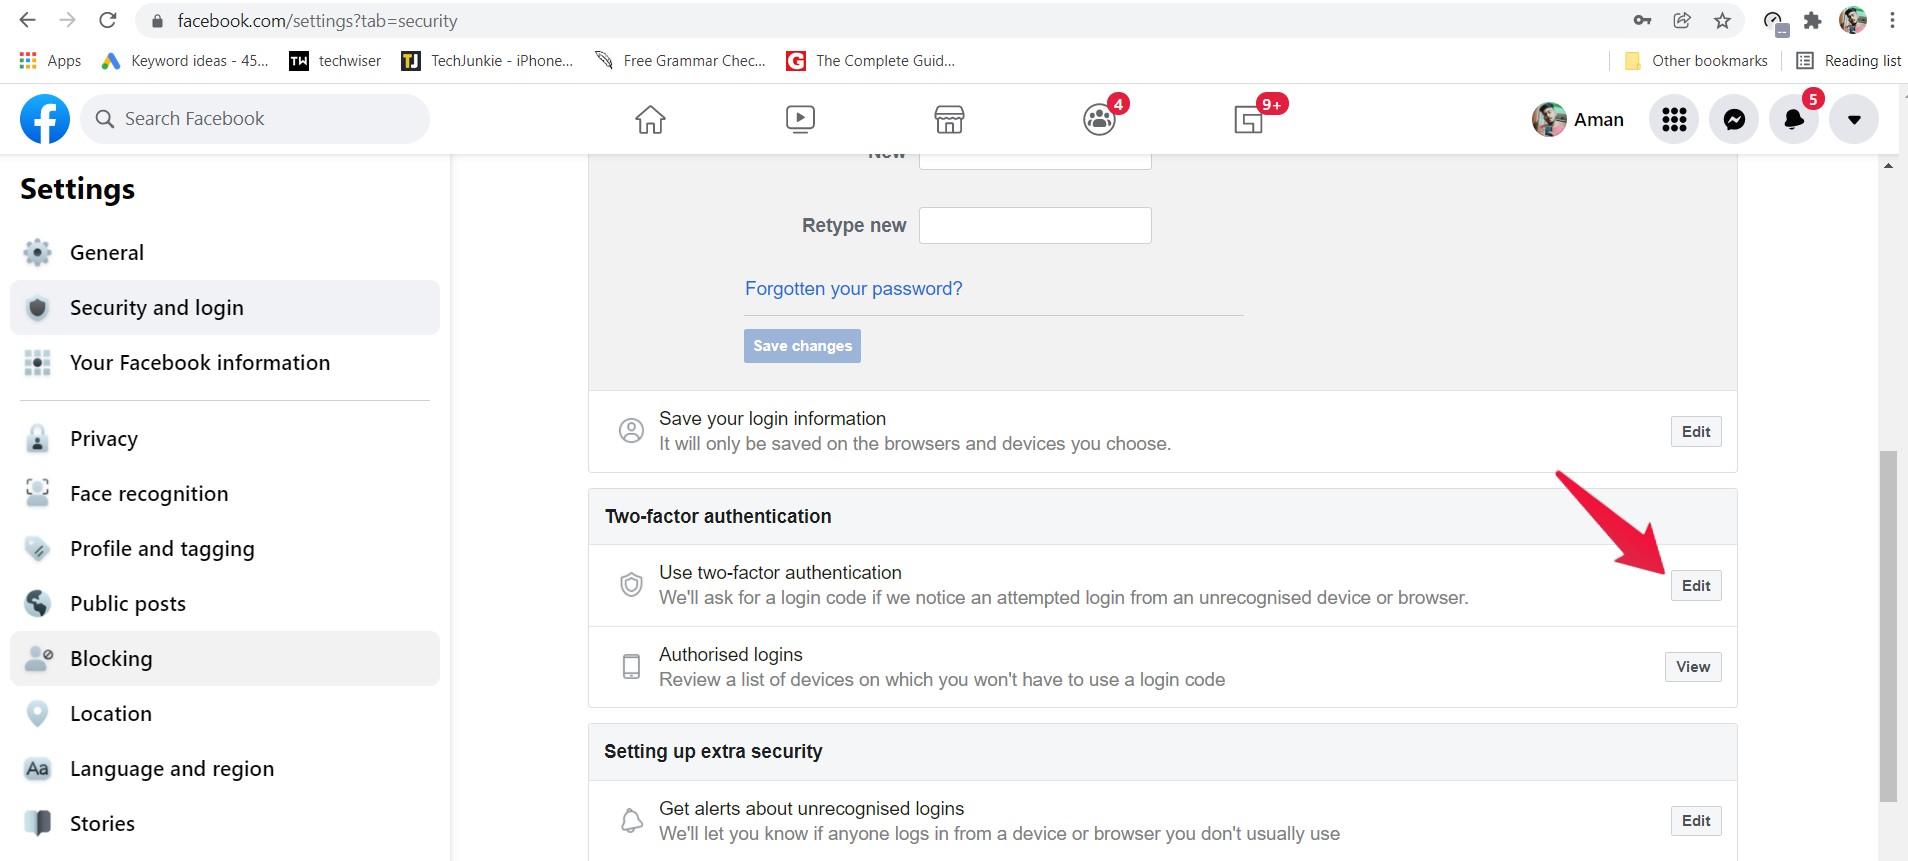1908x861 pixels.
Task: Click the Retype new password field
Action: 1035,225
